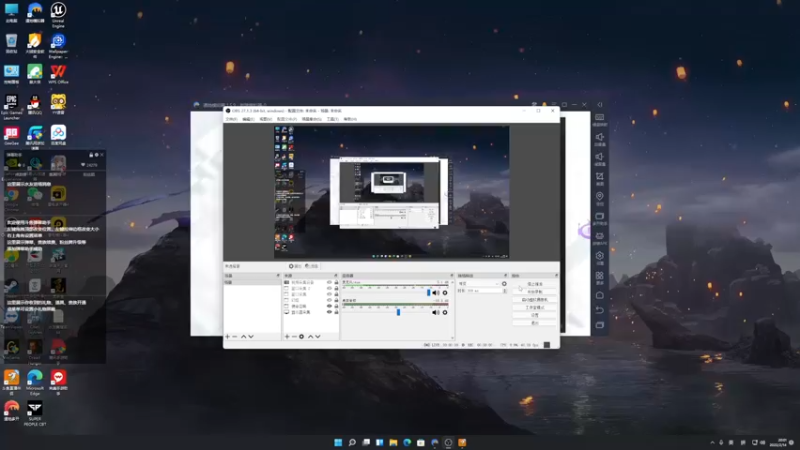Pop out the Scene Transitions dock panel
This screenshot has width=800, height=450.
pos(506,276)
